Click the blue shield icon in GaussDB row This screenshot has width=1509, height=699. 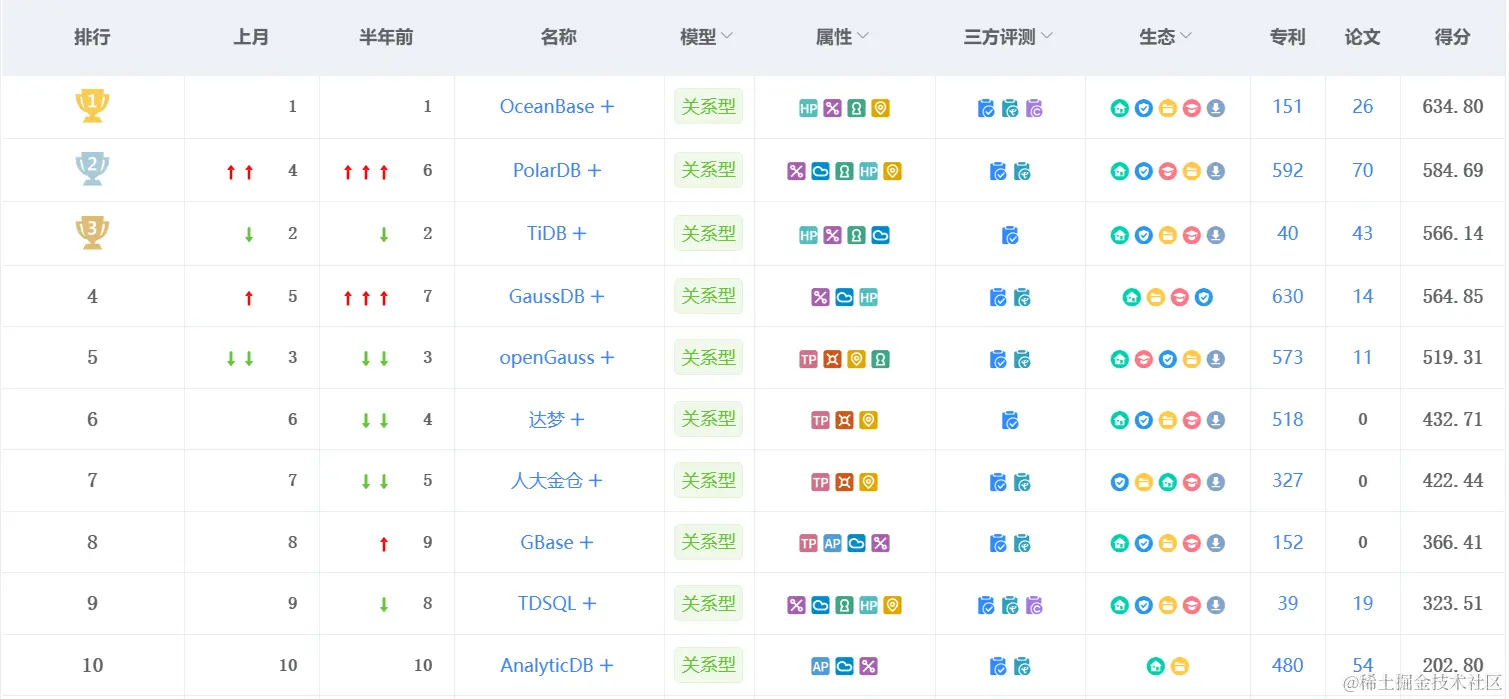pos(1204,297)
